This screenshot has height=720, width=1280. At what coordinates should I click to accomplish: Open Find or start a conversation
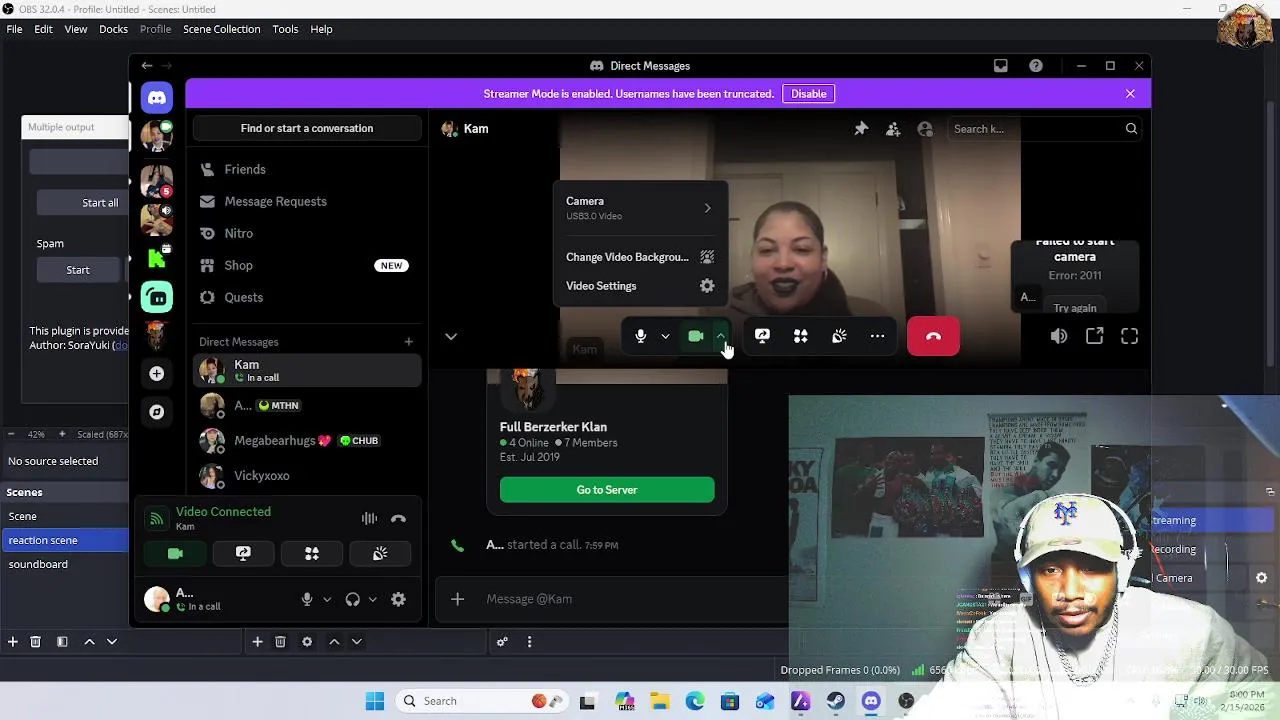pos(307,128)
